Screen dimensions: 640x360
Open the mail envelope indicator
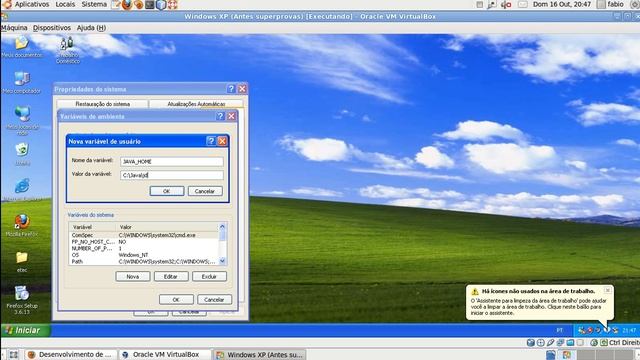coord(522,4)
